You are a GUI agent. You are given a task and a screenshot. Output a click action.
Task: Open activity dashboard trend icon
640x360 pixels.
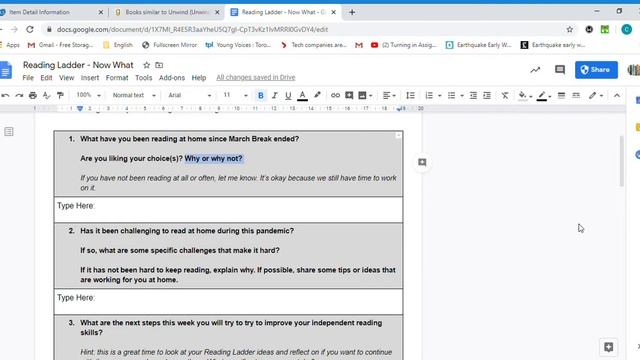(535, 70)
